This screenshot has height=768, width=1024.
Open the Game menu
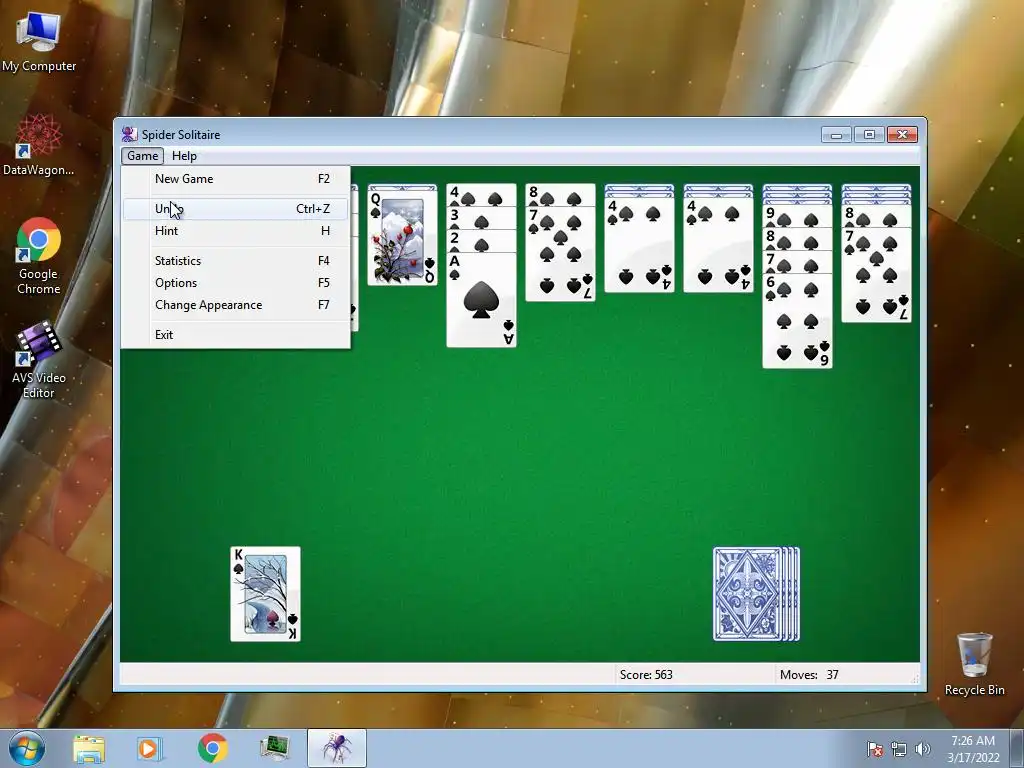click(x=142, y=155)
